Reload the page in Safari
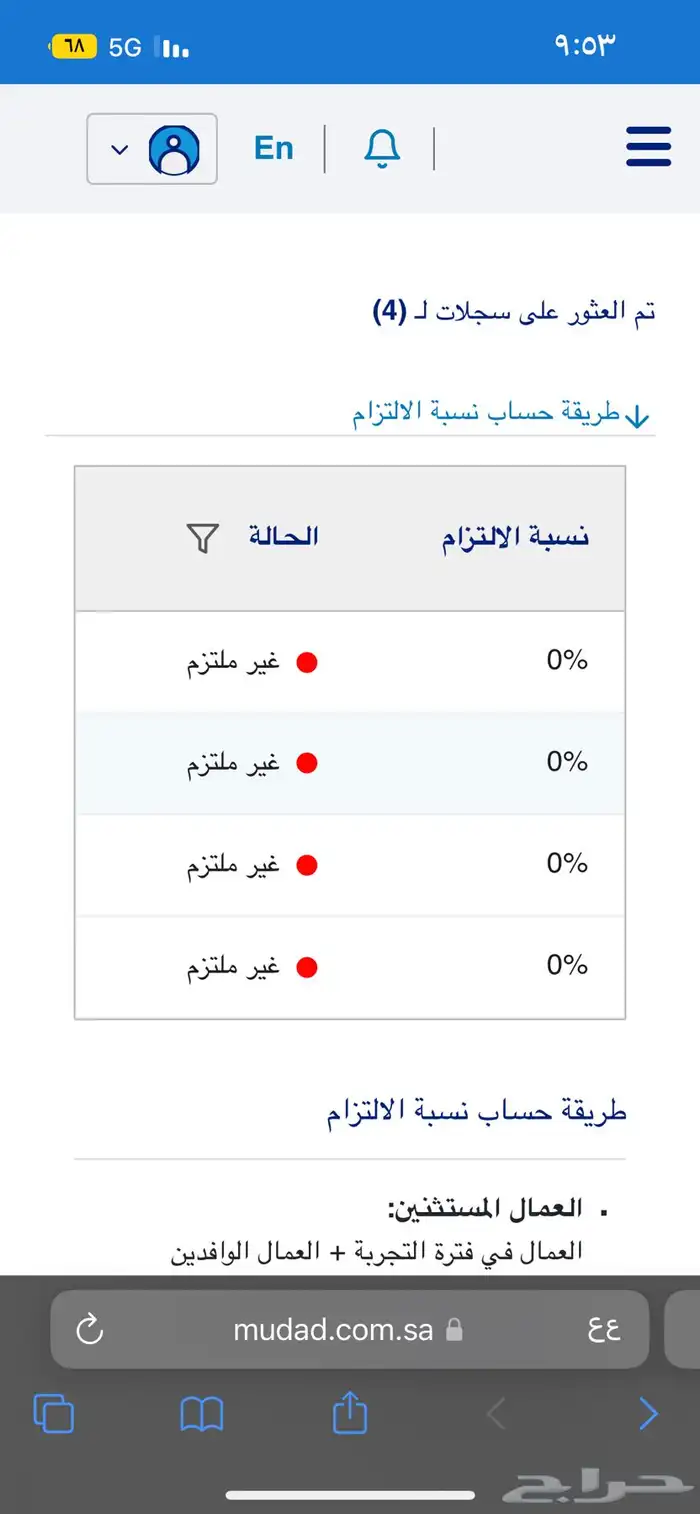 pos(90,1329)
